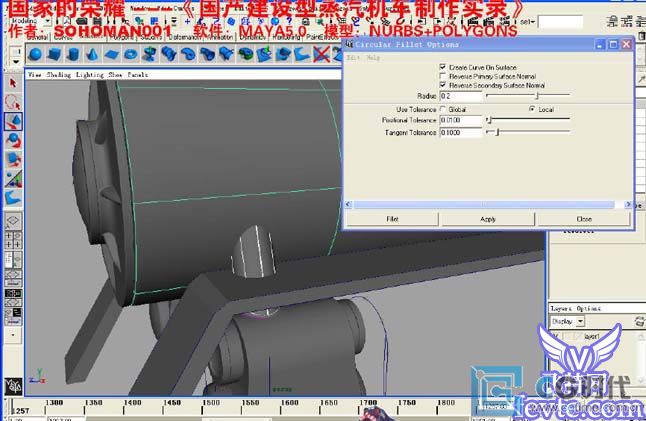The width and height of the screenshot is (646, 421).
Task: Click the Maya logo icon in toolbox
Action: tap(13, 386)
